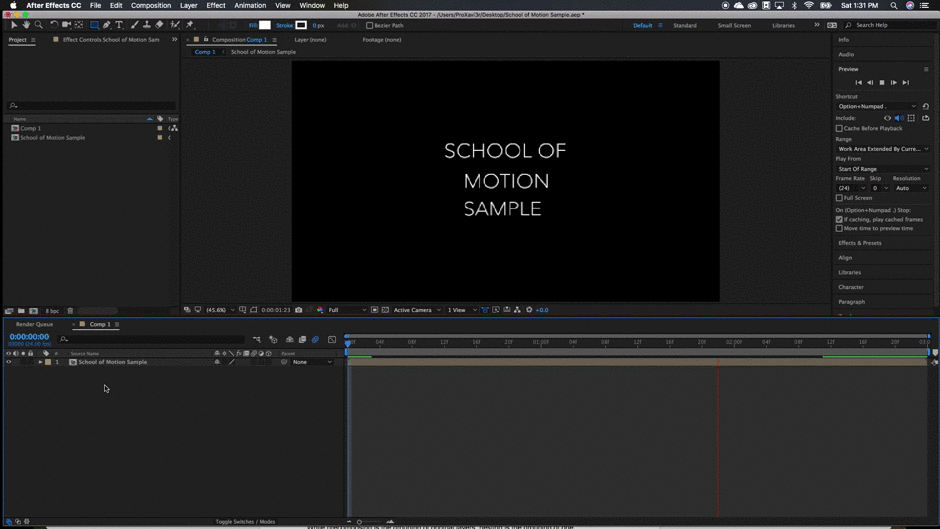Image resolution: width=940 pixels, height=529 pixels.
Task: Switch to the Standard workspace
Action: pyautogui.click(x=685, y=25)
